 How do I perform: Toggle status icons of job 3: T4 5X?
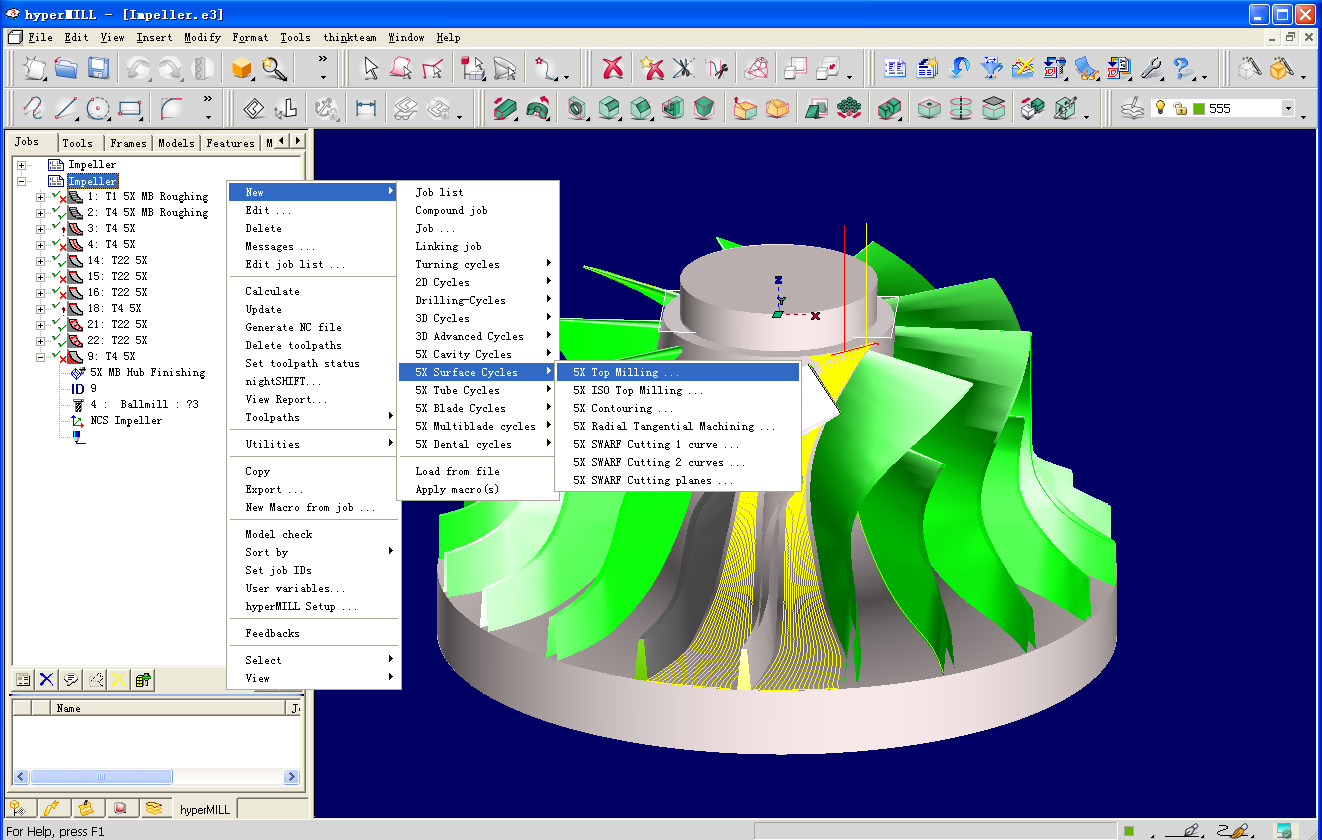coord(59,229)
